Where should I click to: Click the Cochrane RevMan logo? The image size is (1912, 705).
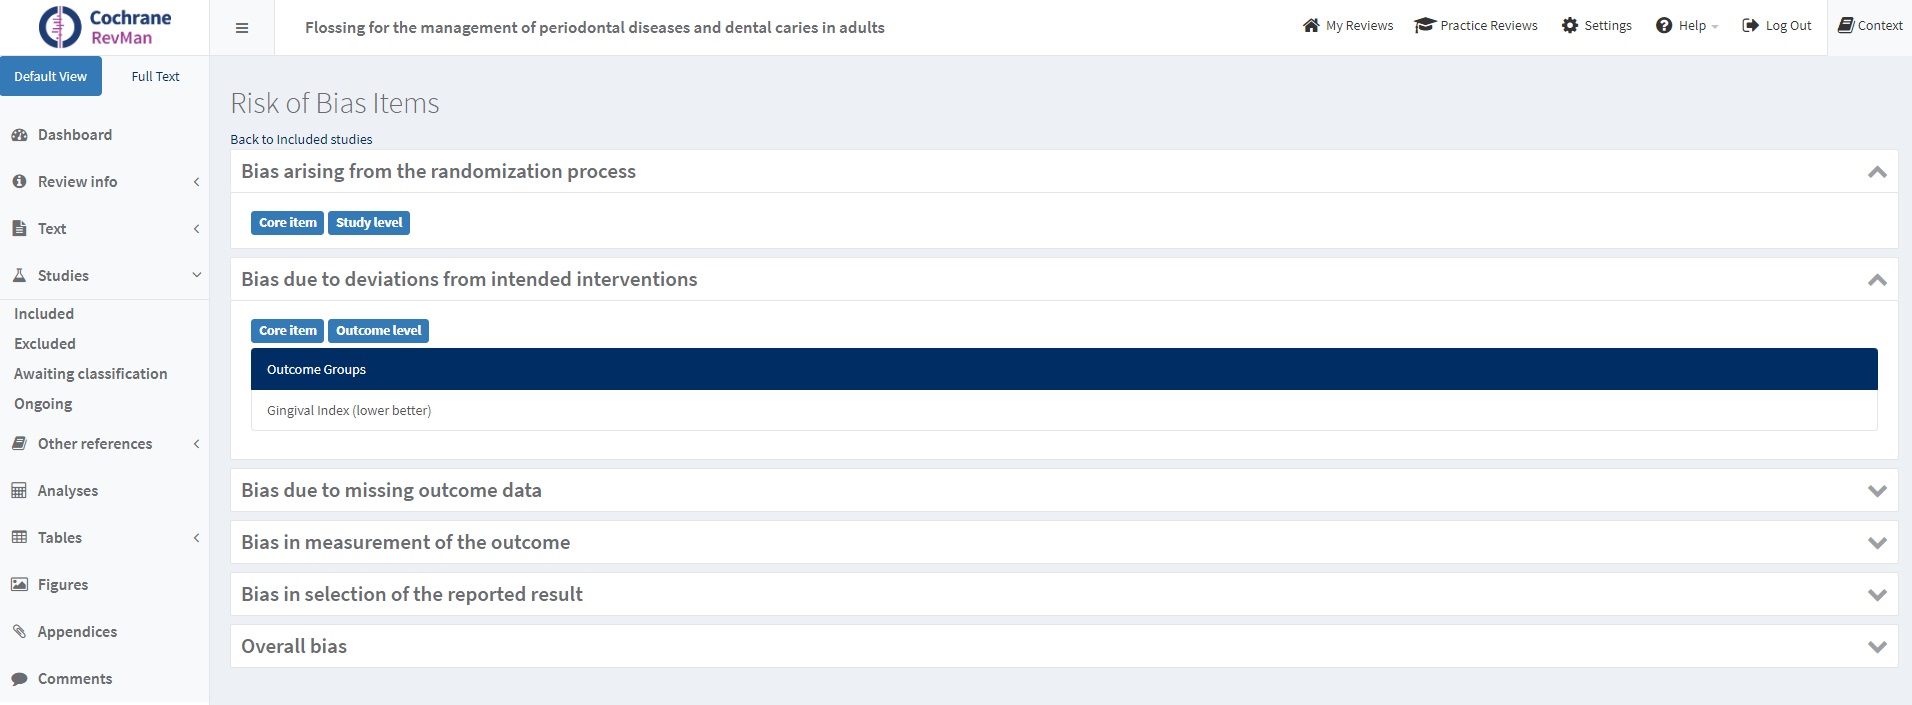105,27
